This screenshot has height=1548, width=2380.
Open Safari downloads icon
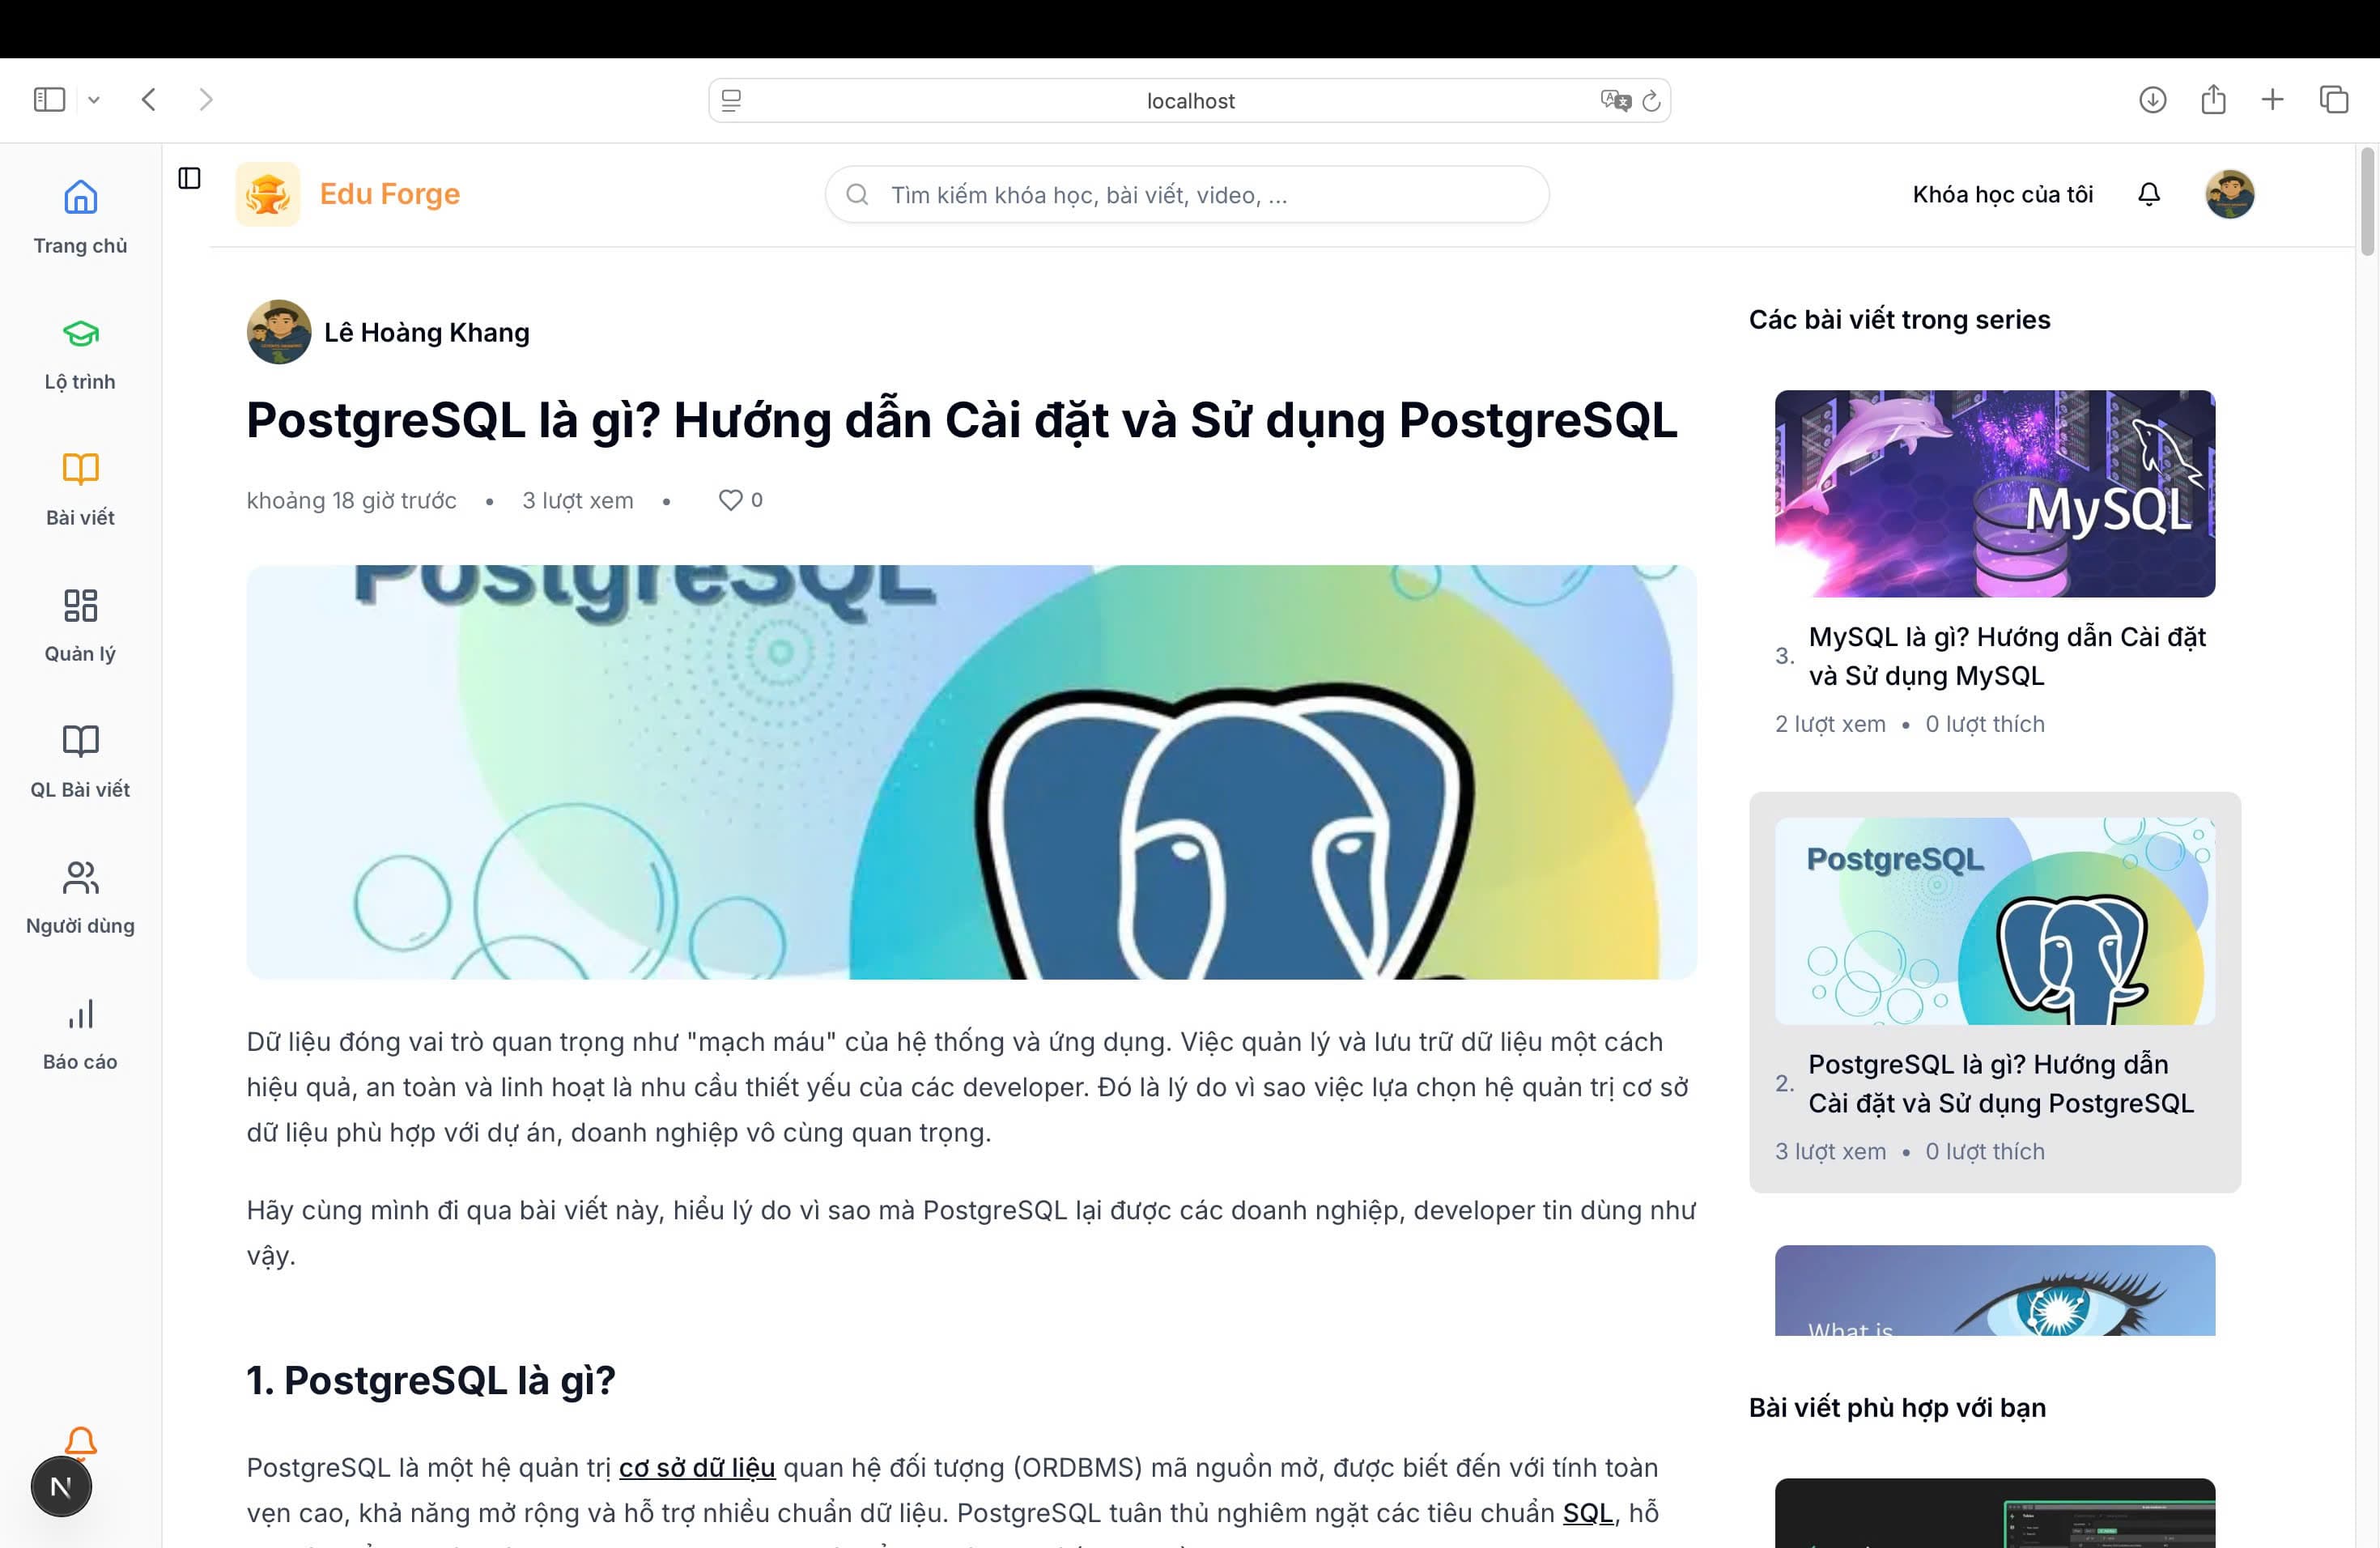pos(2152,99)
